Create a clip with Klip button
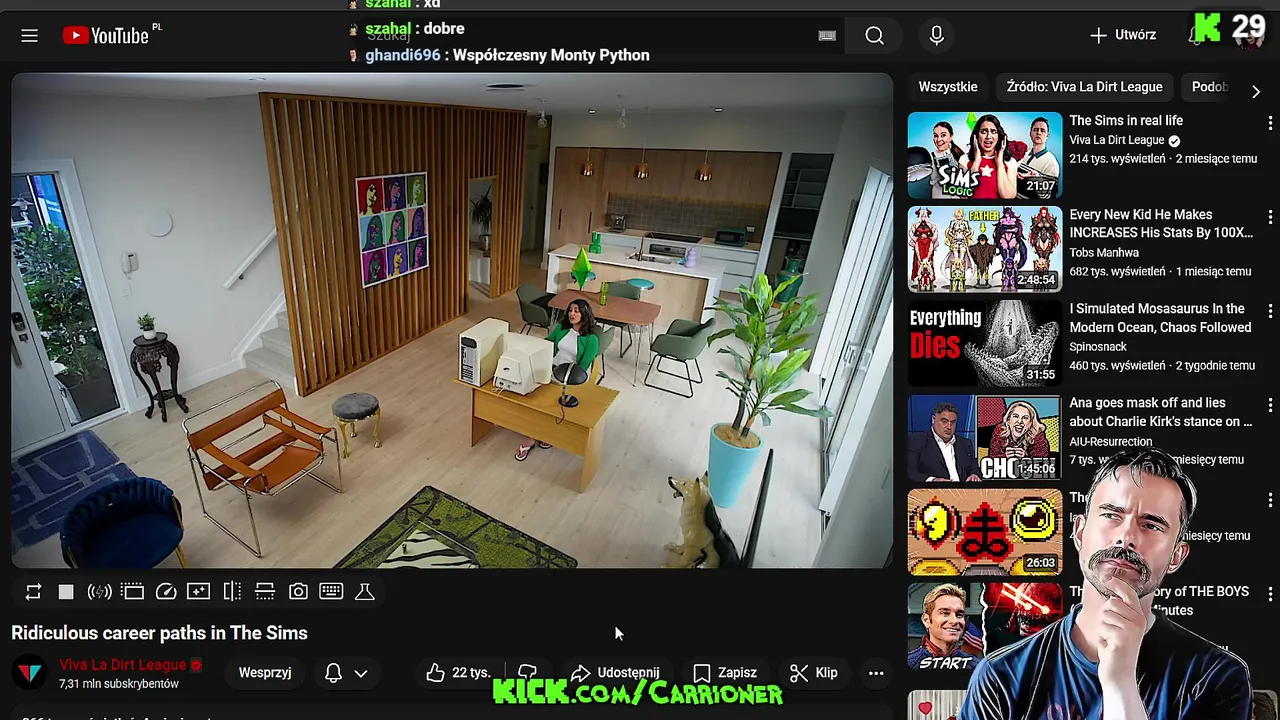The width and height of the screenshot is (1280, 720). [815, 673]
